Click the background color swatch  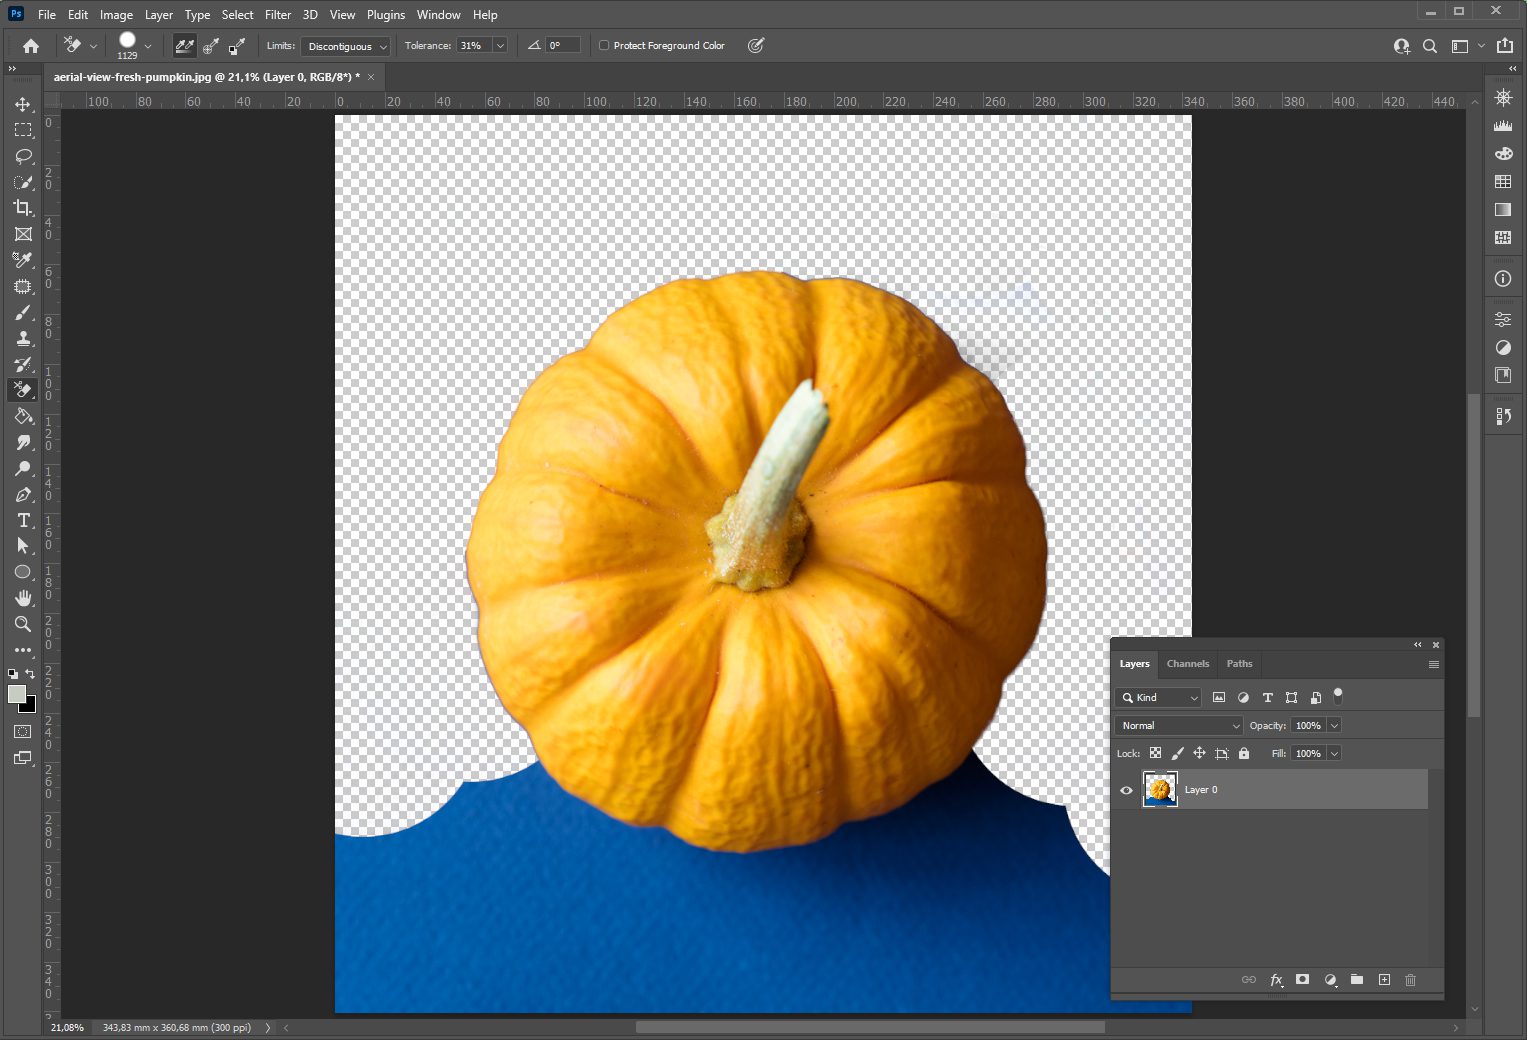tap(30, 707)
